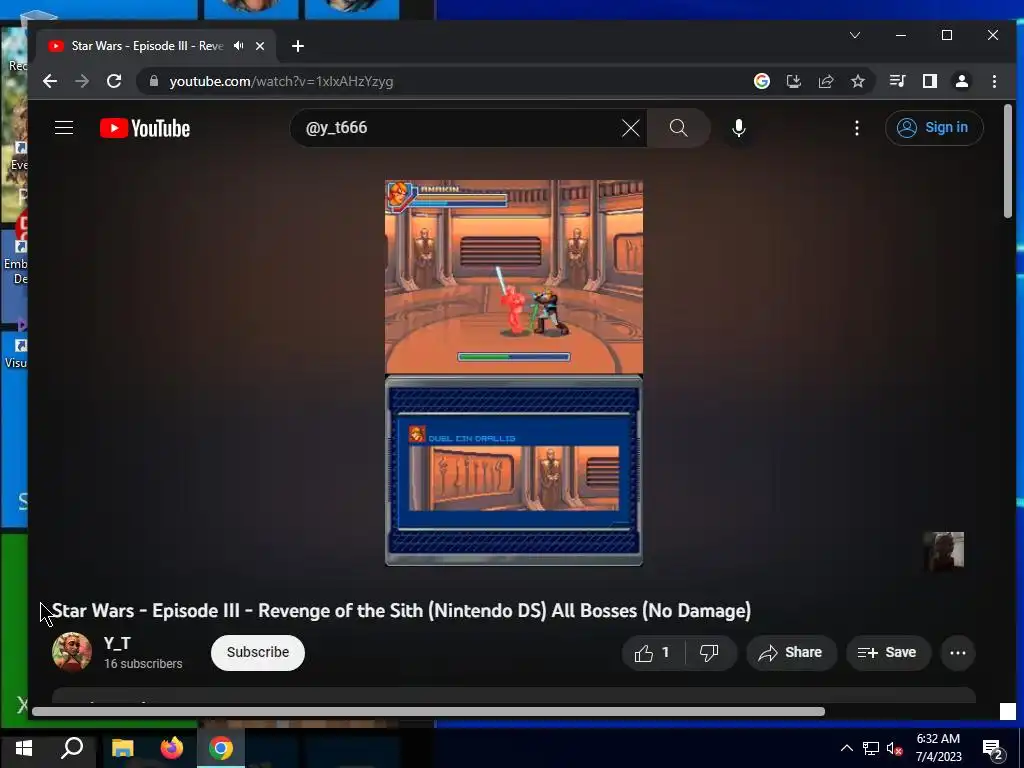Screen dimensions: 1024x768
Task: Open media controls in Chrome toolbar
Action: click(897, 81)
